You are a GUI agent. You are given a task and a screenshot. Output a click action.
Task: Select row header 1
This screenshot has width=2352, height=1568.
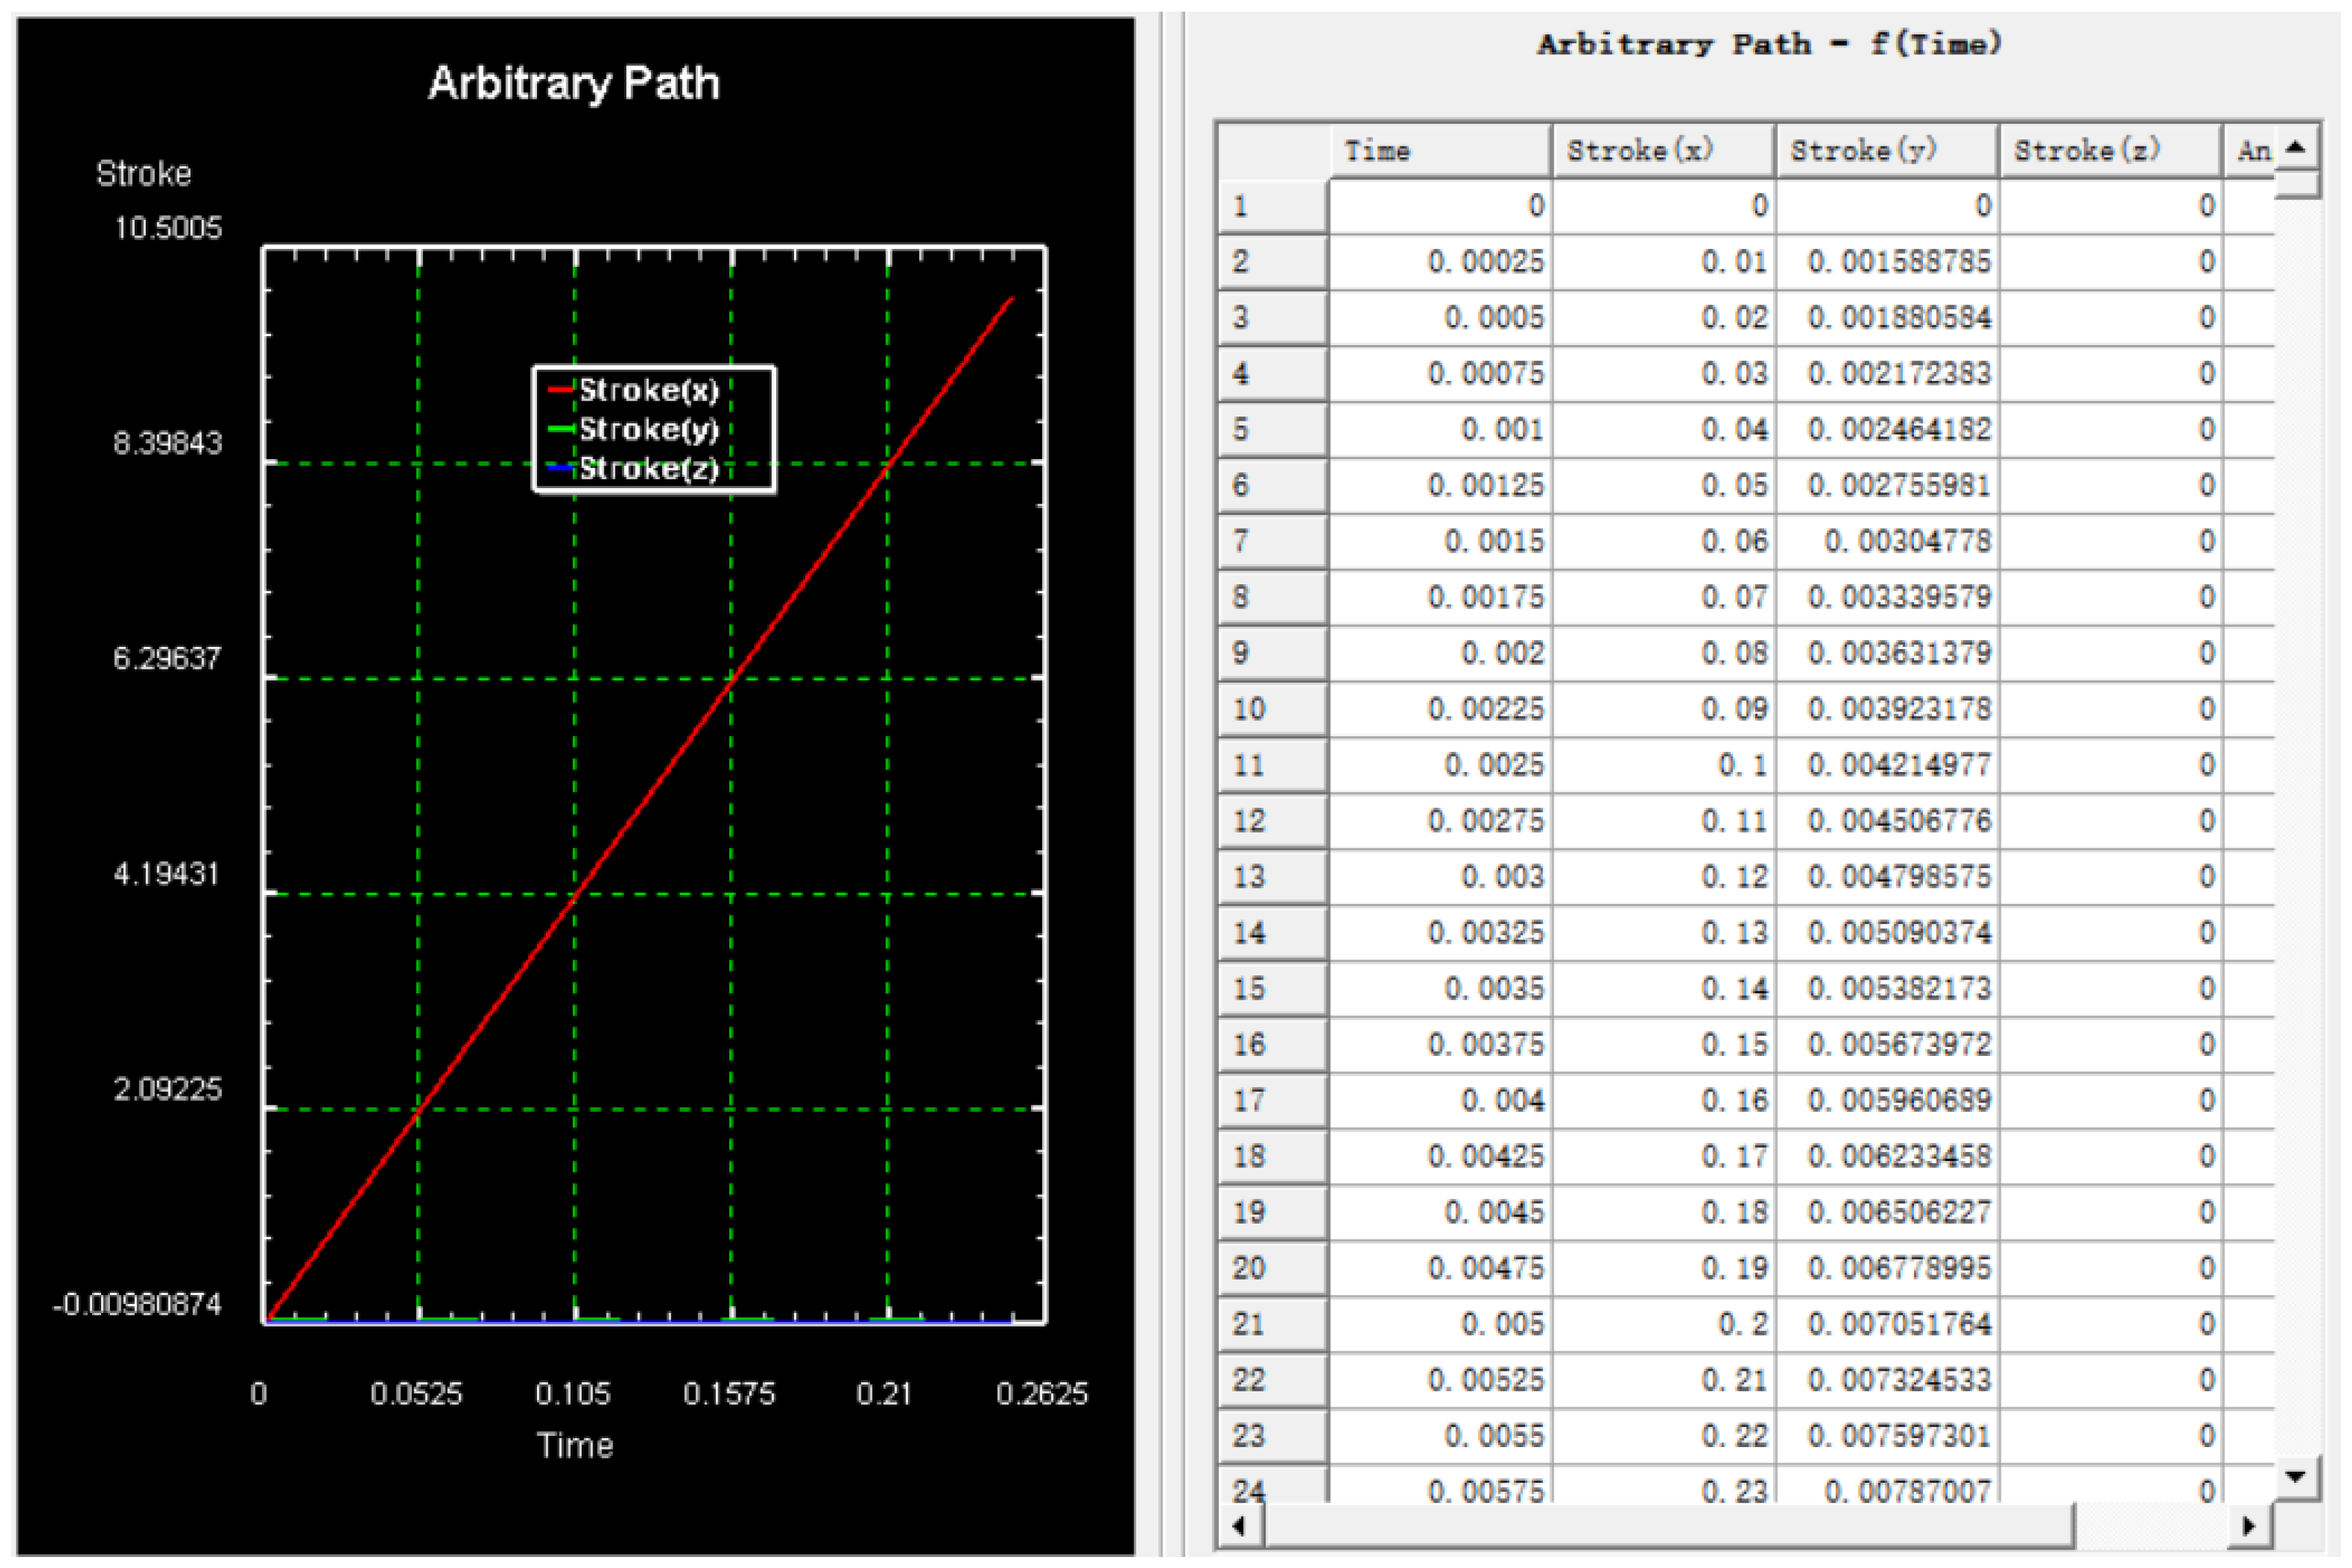point(1272,207)
